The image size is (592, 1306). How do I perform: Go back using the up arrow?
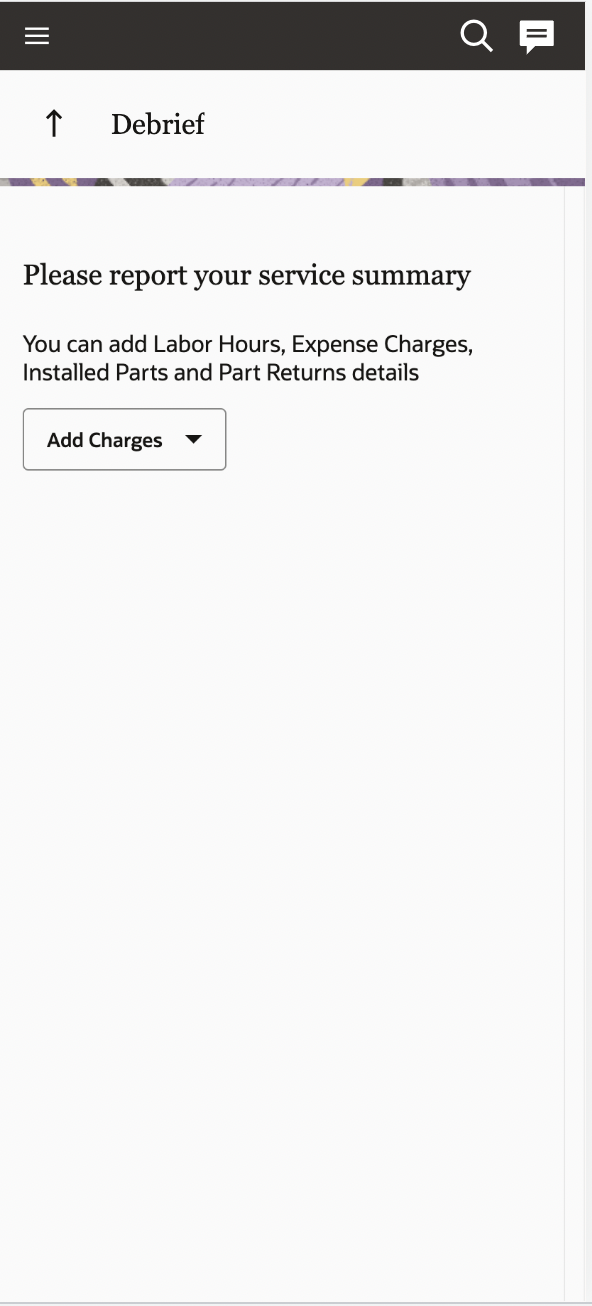coord(54,124)
